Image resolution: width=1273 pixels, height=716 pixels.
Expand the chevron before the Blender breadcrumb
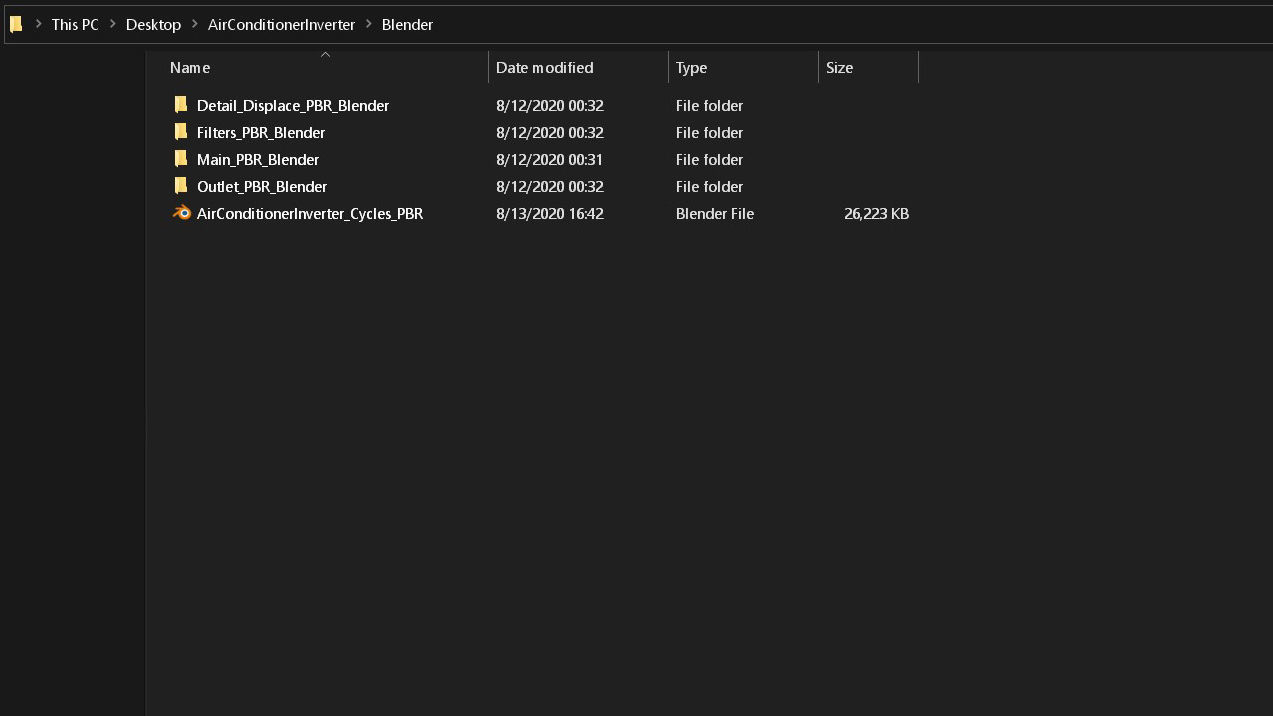coord(368,24)
